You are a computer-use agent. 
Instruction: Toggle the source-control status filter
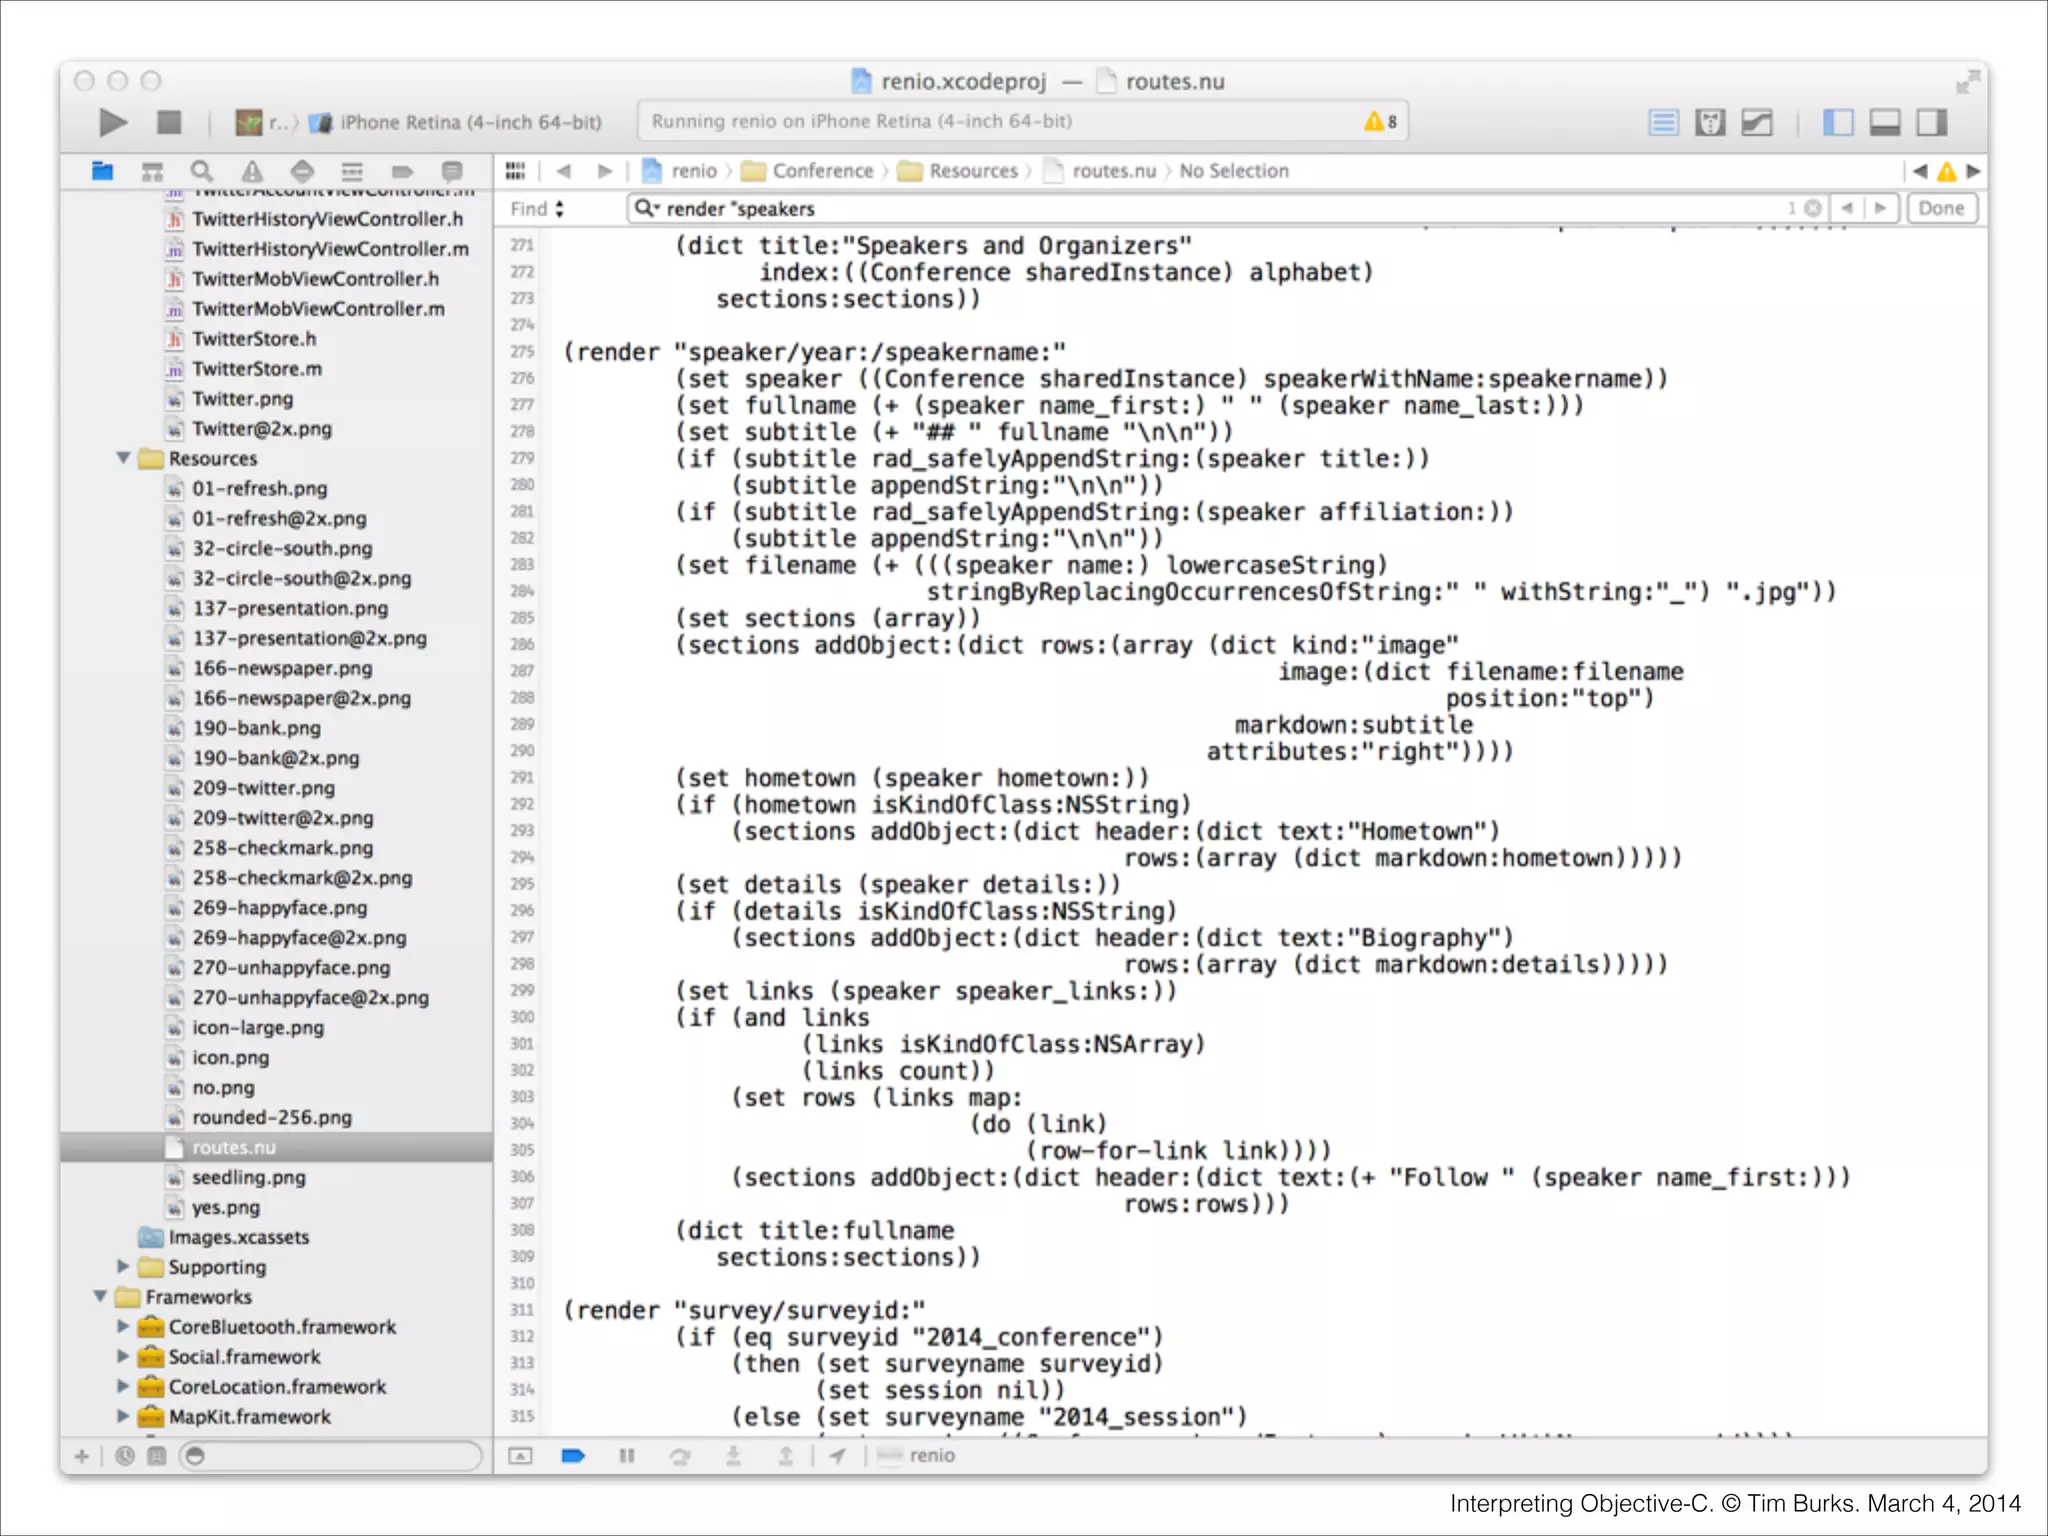(157, 1456)
